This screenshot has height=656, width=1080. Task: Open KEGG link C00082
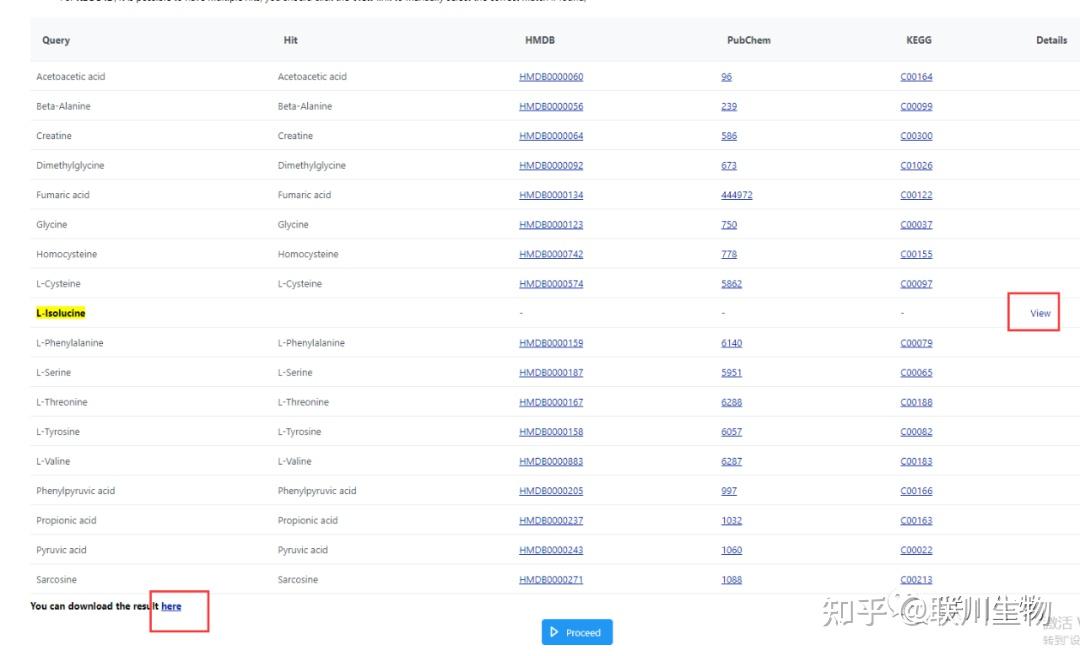click(x=916, y=432)
